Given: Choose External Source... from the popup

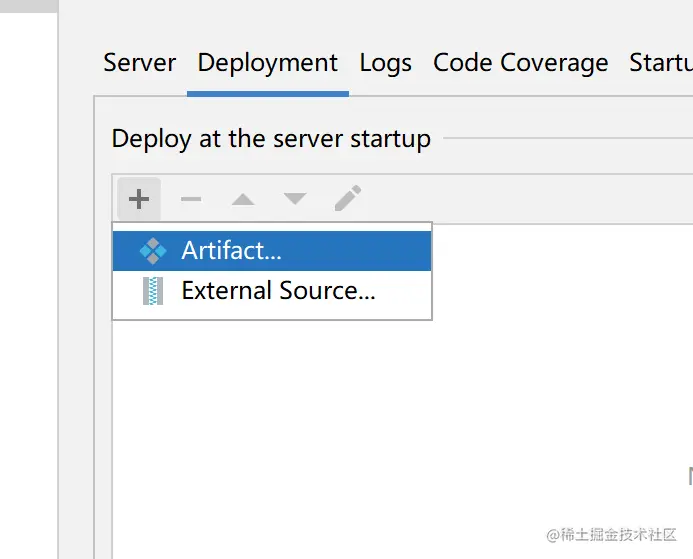Looking at the screenshot, I should click(272, 291).
